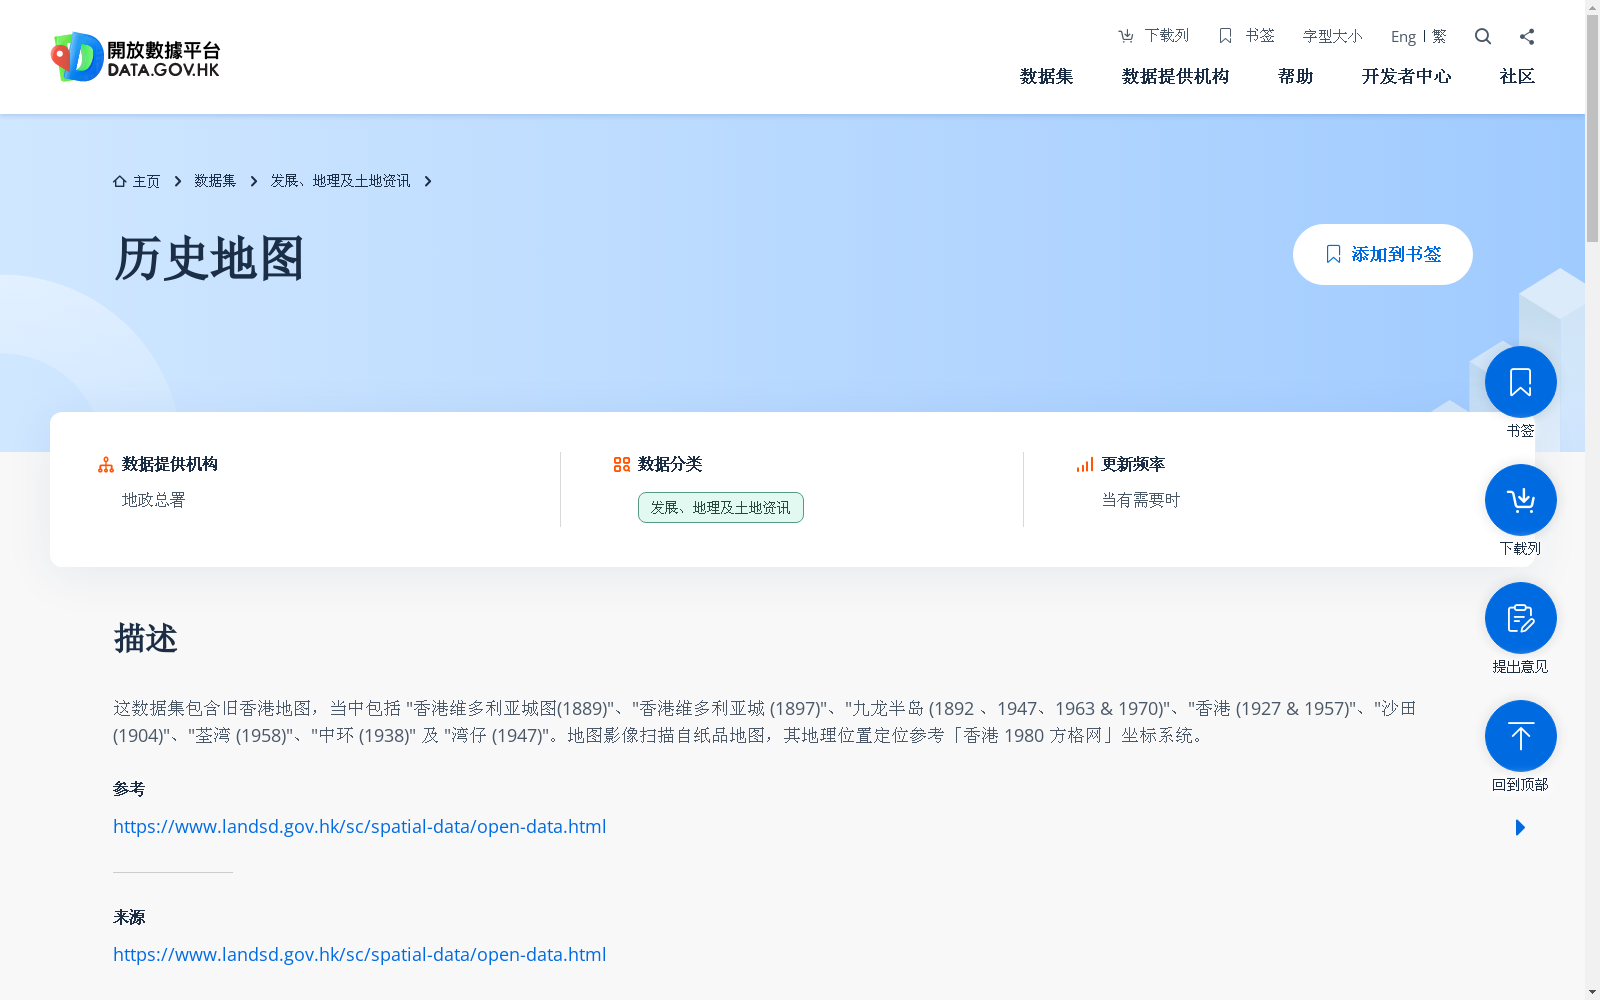Click the scrollbar down arrow
The image size is (1600, 1000).
(1592, 992)
